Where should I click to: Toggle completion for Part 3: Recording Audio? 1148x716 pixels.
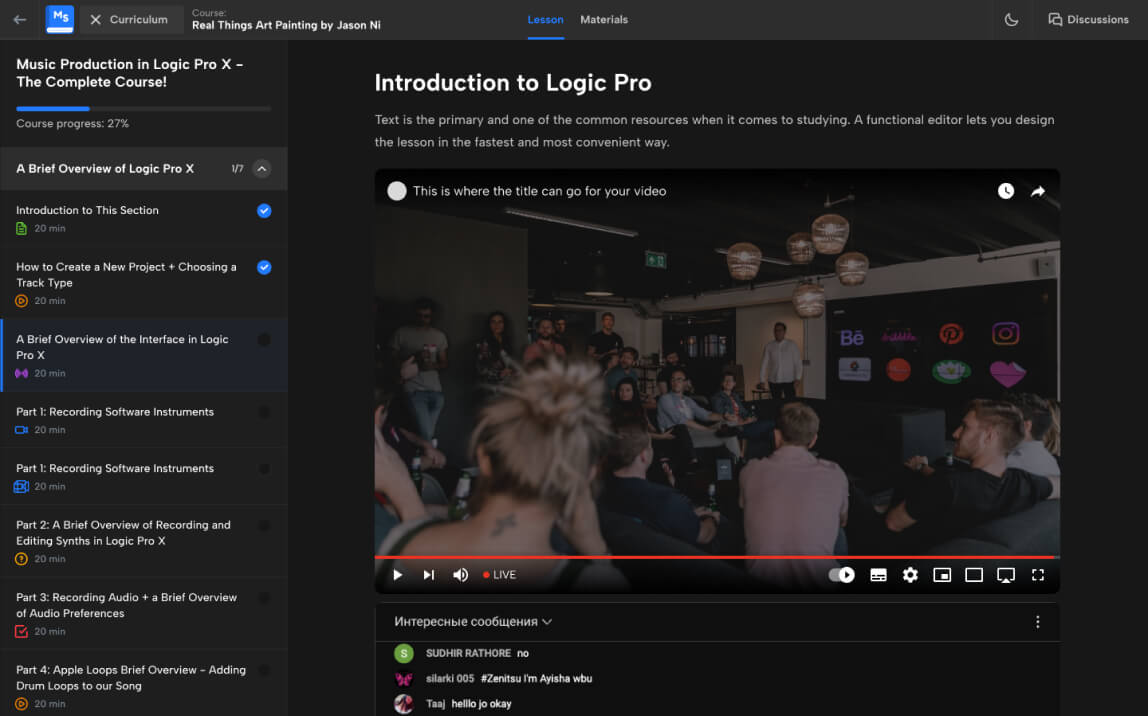tap(264, 598)
